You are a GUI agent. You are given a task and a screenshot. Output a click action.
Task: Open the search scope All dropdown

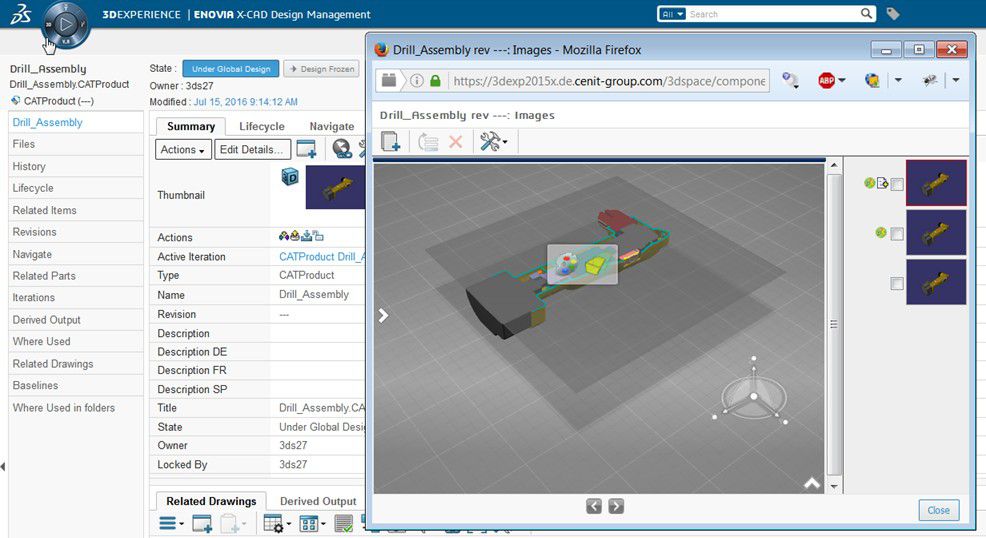tap(672, 14)
